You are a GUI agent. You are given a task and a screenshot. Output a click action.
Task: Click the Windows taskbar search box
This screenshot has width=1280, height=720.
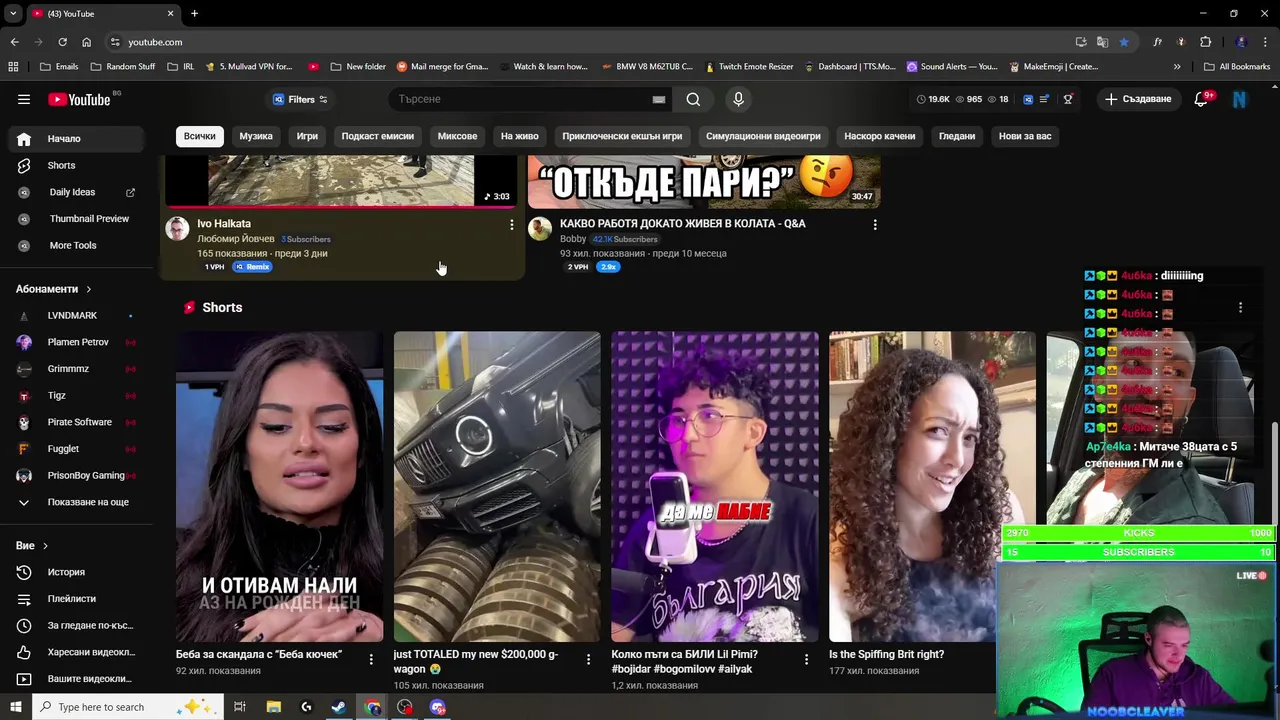(127, 707)
